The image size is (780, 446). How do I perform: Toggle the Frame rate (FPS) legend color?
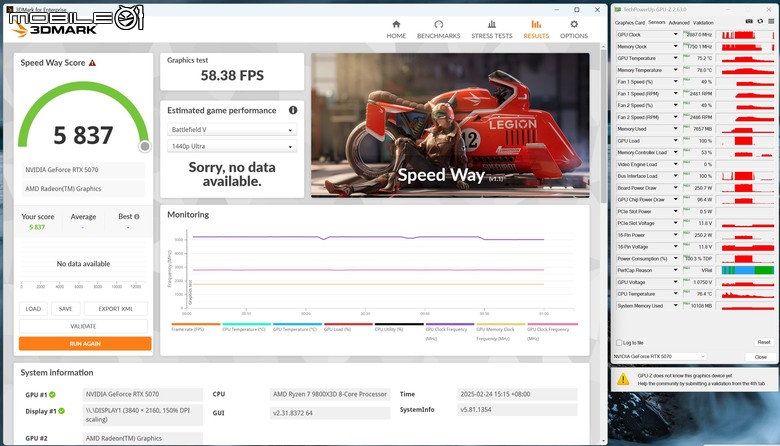pos(195,324)
